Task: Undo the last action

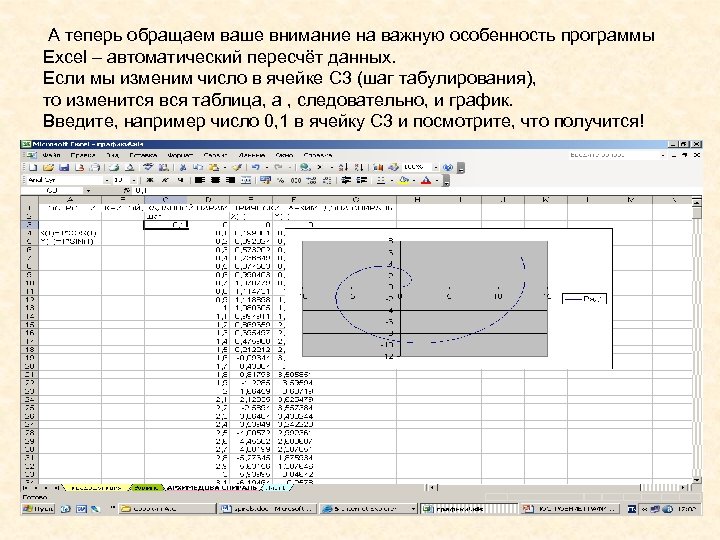Action: tap(256, 167)
